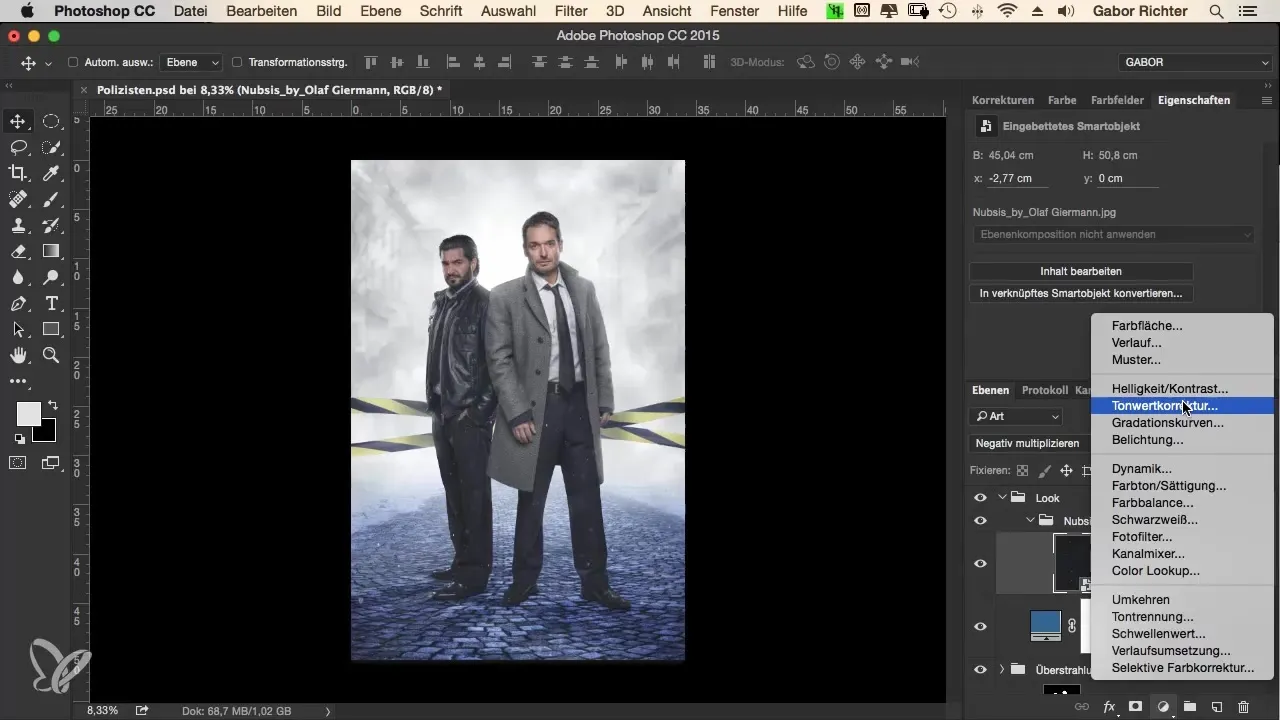Open the Negativ multiplizieren blend mode dropdown
1280x720 pixels.
pyautogui.click(x=1029, y=443)
